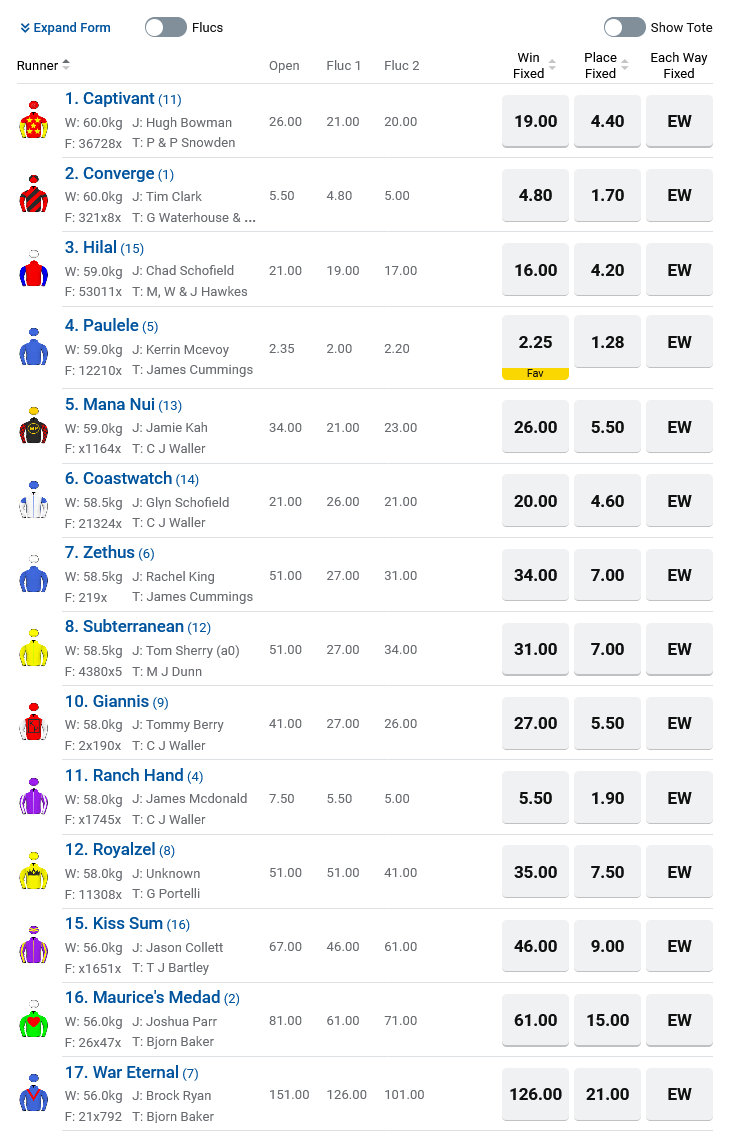Select Giannis win odds 27.00
730x1134 pixels.
[x=535, y=723]
